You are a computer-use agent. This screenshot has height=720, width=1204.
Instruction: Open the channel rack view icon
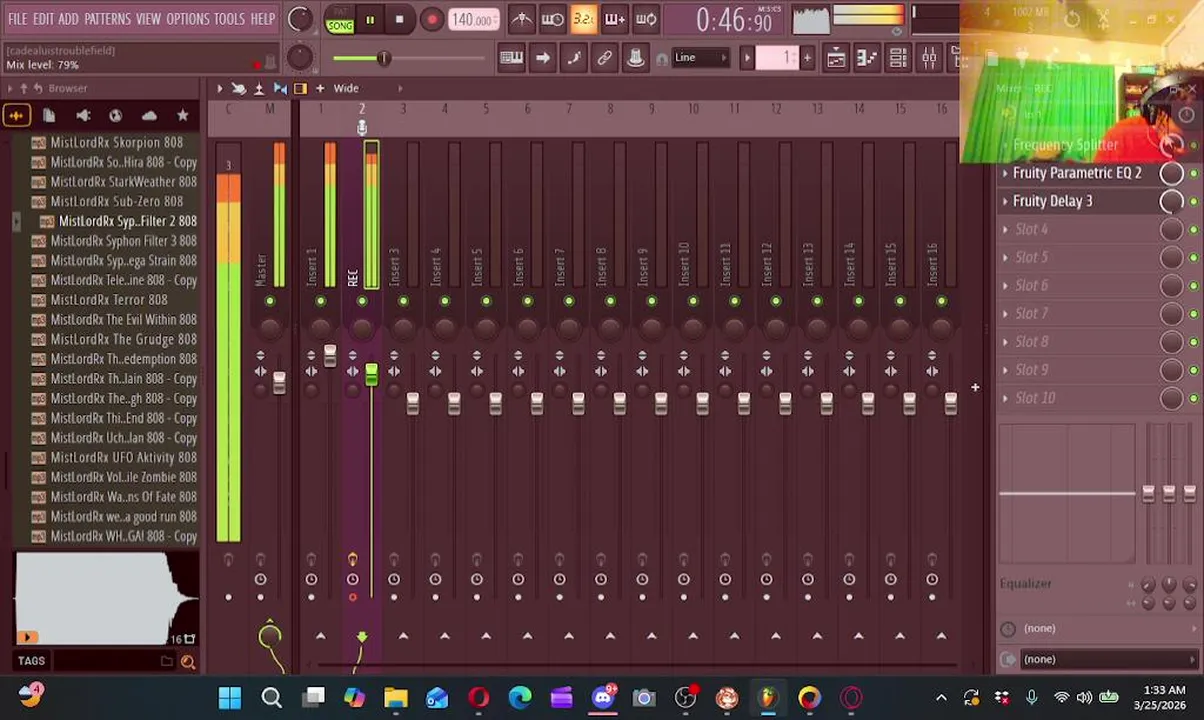(897, 58)
